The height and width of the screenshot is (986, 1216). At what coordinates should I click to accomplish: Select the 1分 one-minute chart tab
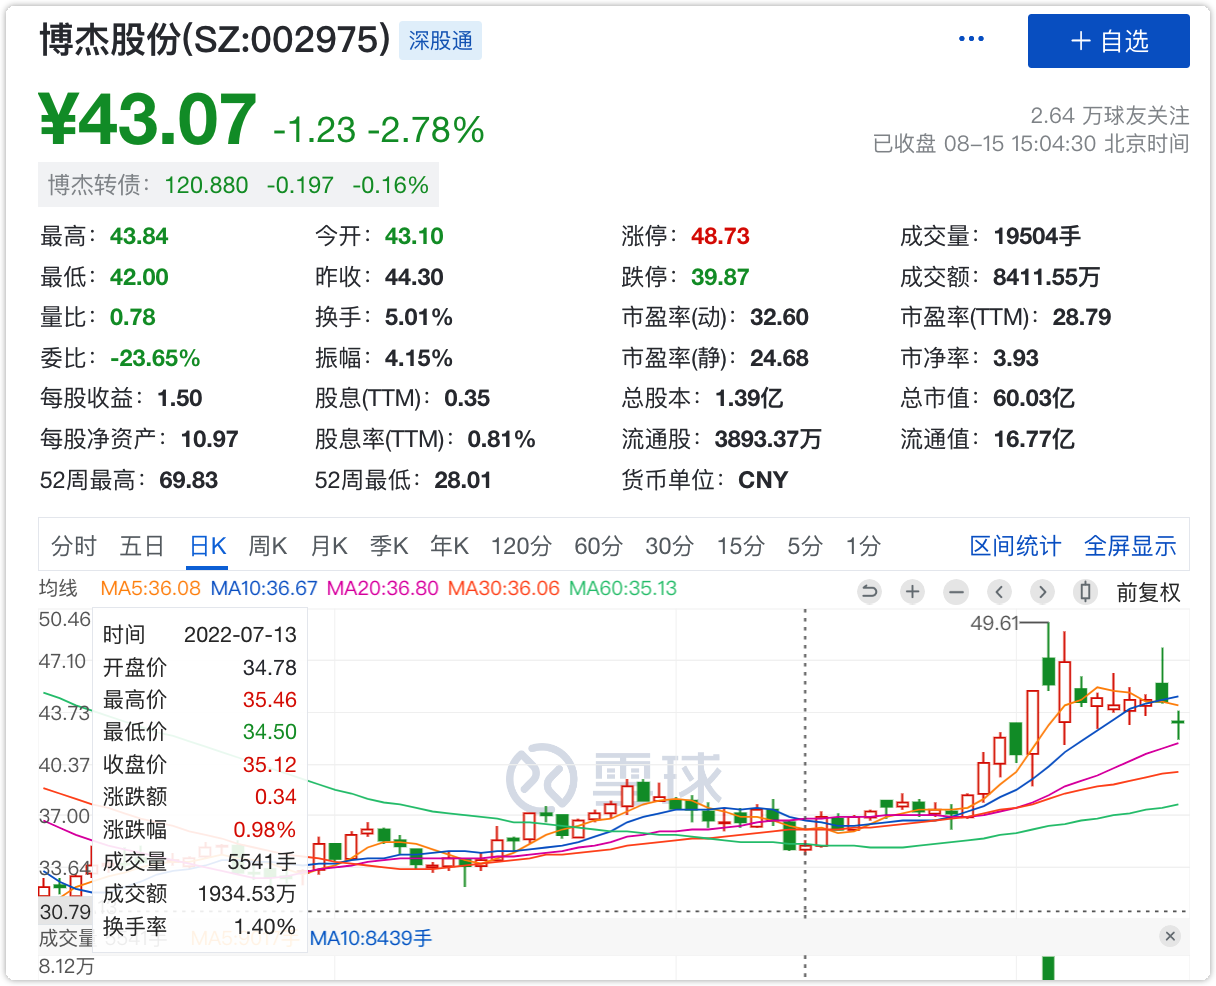pyautogui.click(x=863, y=546)
